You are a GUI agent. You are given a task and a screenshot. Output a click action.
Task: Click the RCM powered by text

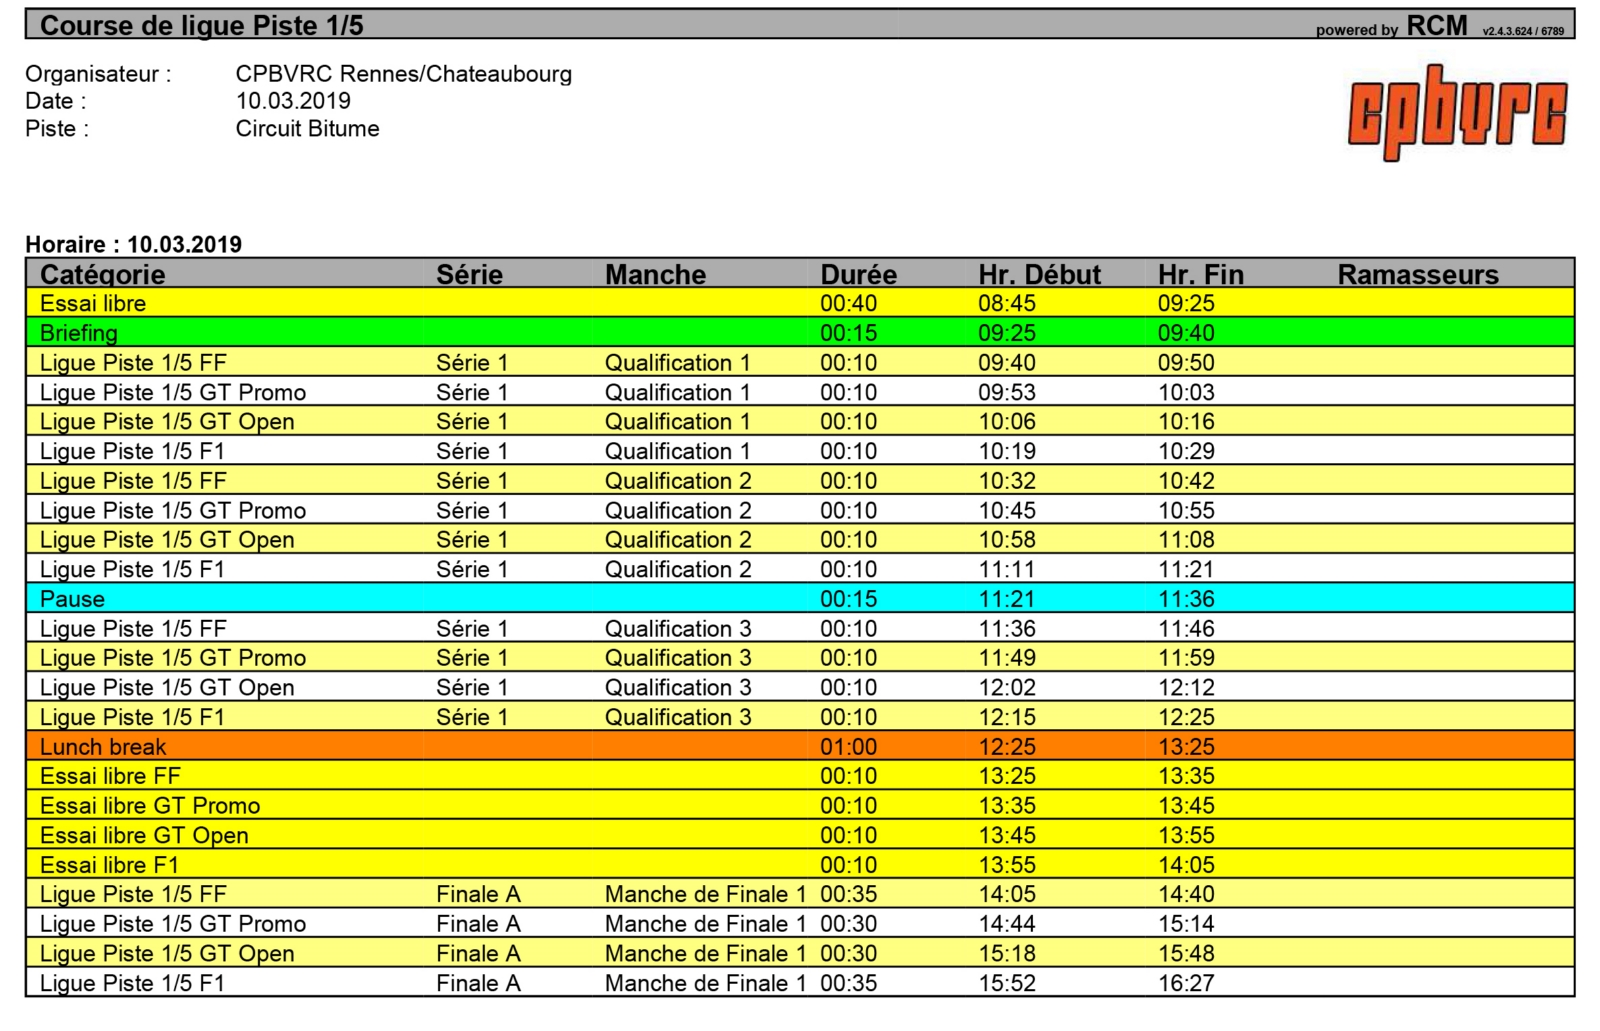click(x=1391, y=27)
